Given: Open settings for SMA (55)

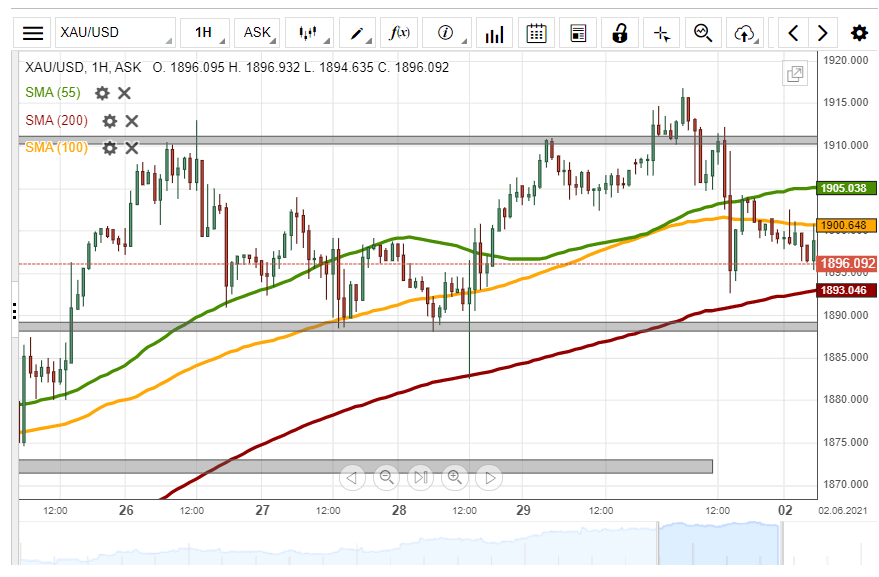Looking at the screenshot, I should pos(102,93).
